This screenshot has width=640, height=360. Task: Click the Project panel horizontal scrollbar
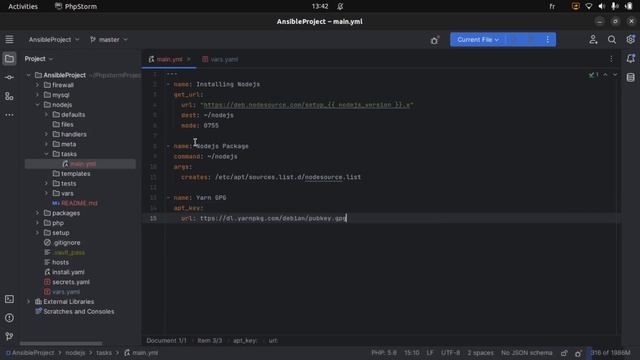tap(61, 343)
